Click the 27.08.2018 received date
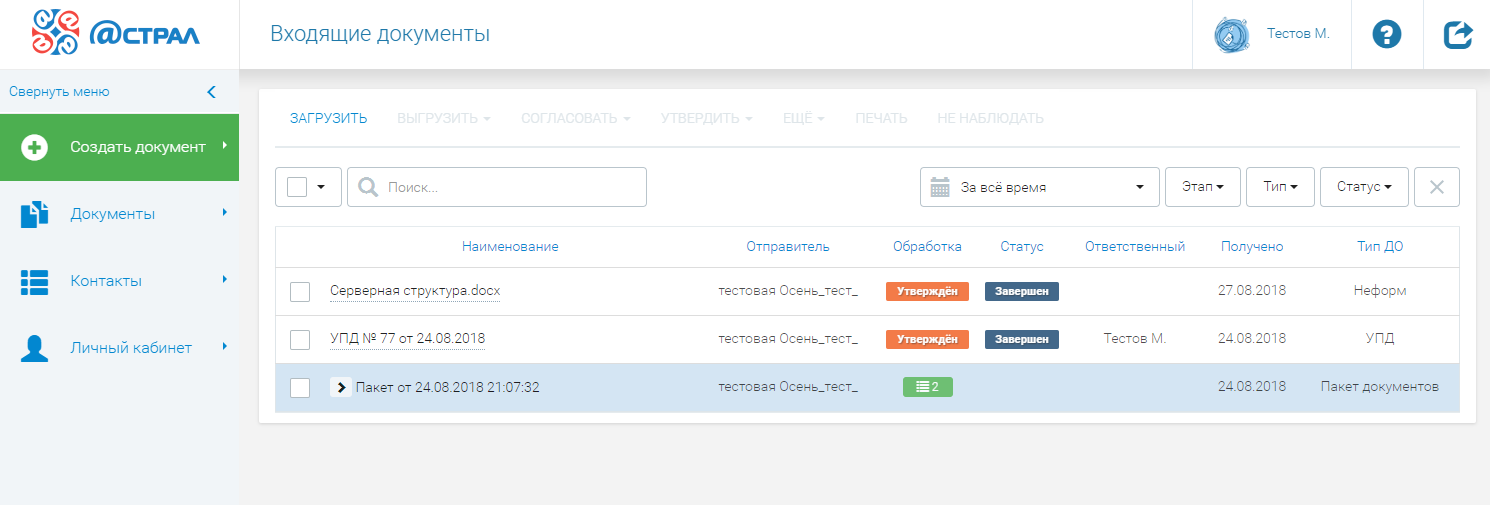The height and width of the screenshot is (505, 1490). coord(1252,291)
